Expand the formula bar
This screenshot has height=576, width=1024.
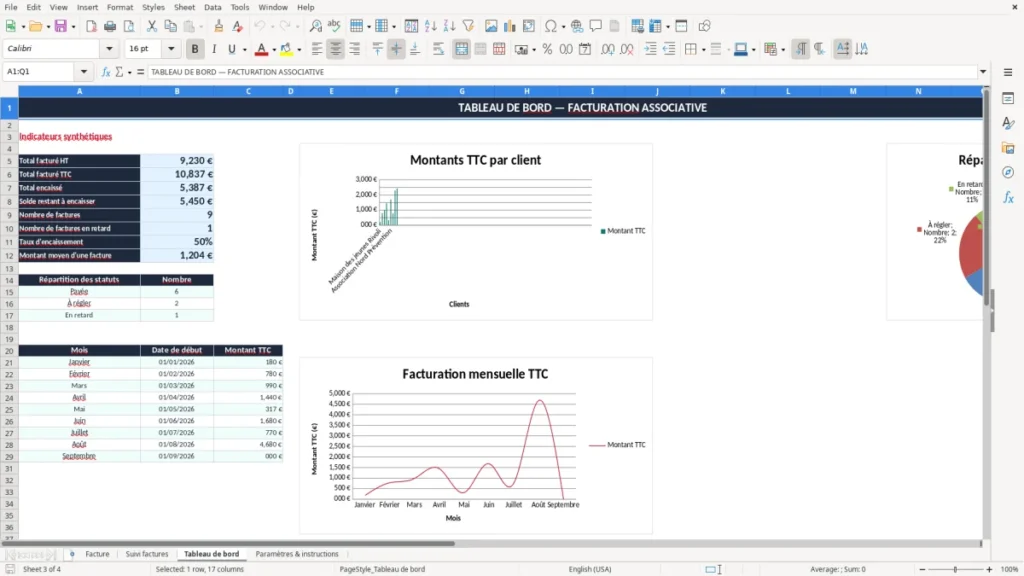[983, 72]
